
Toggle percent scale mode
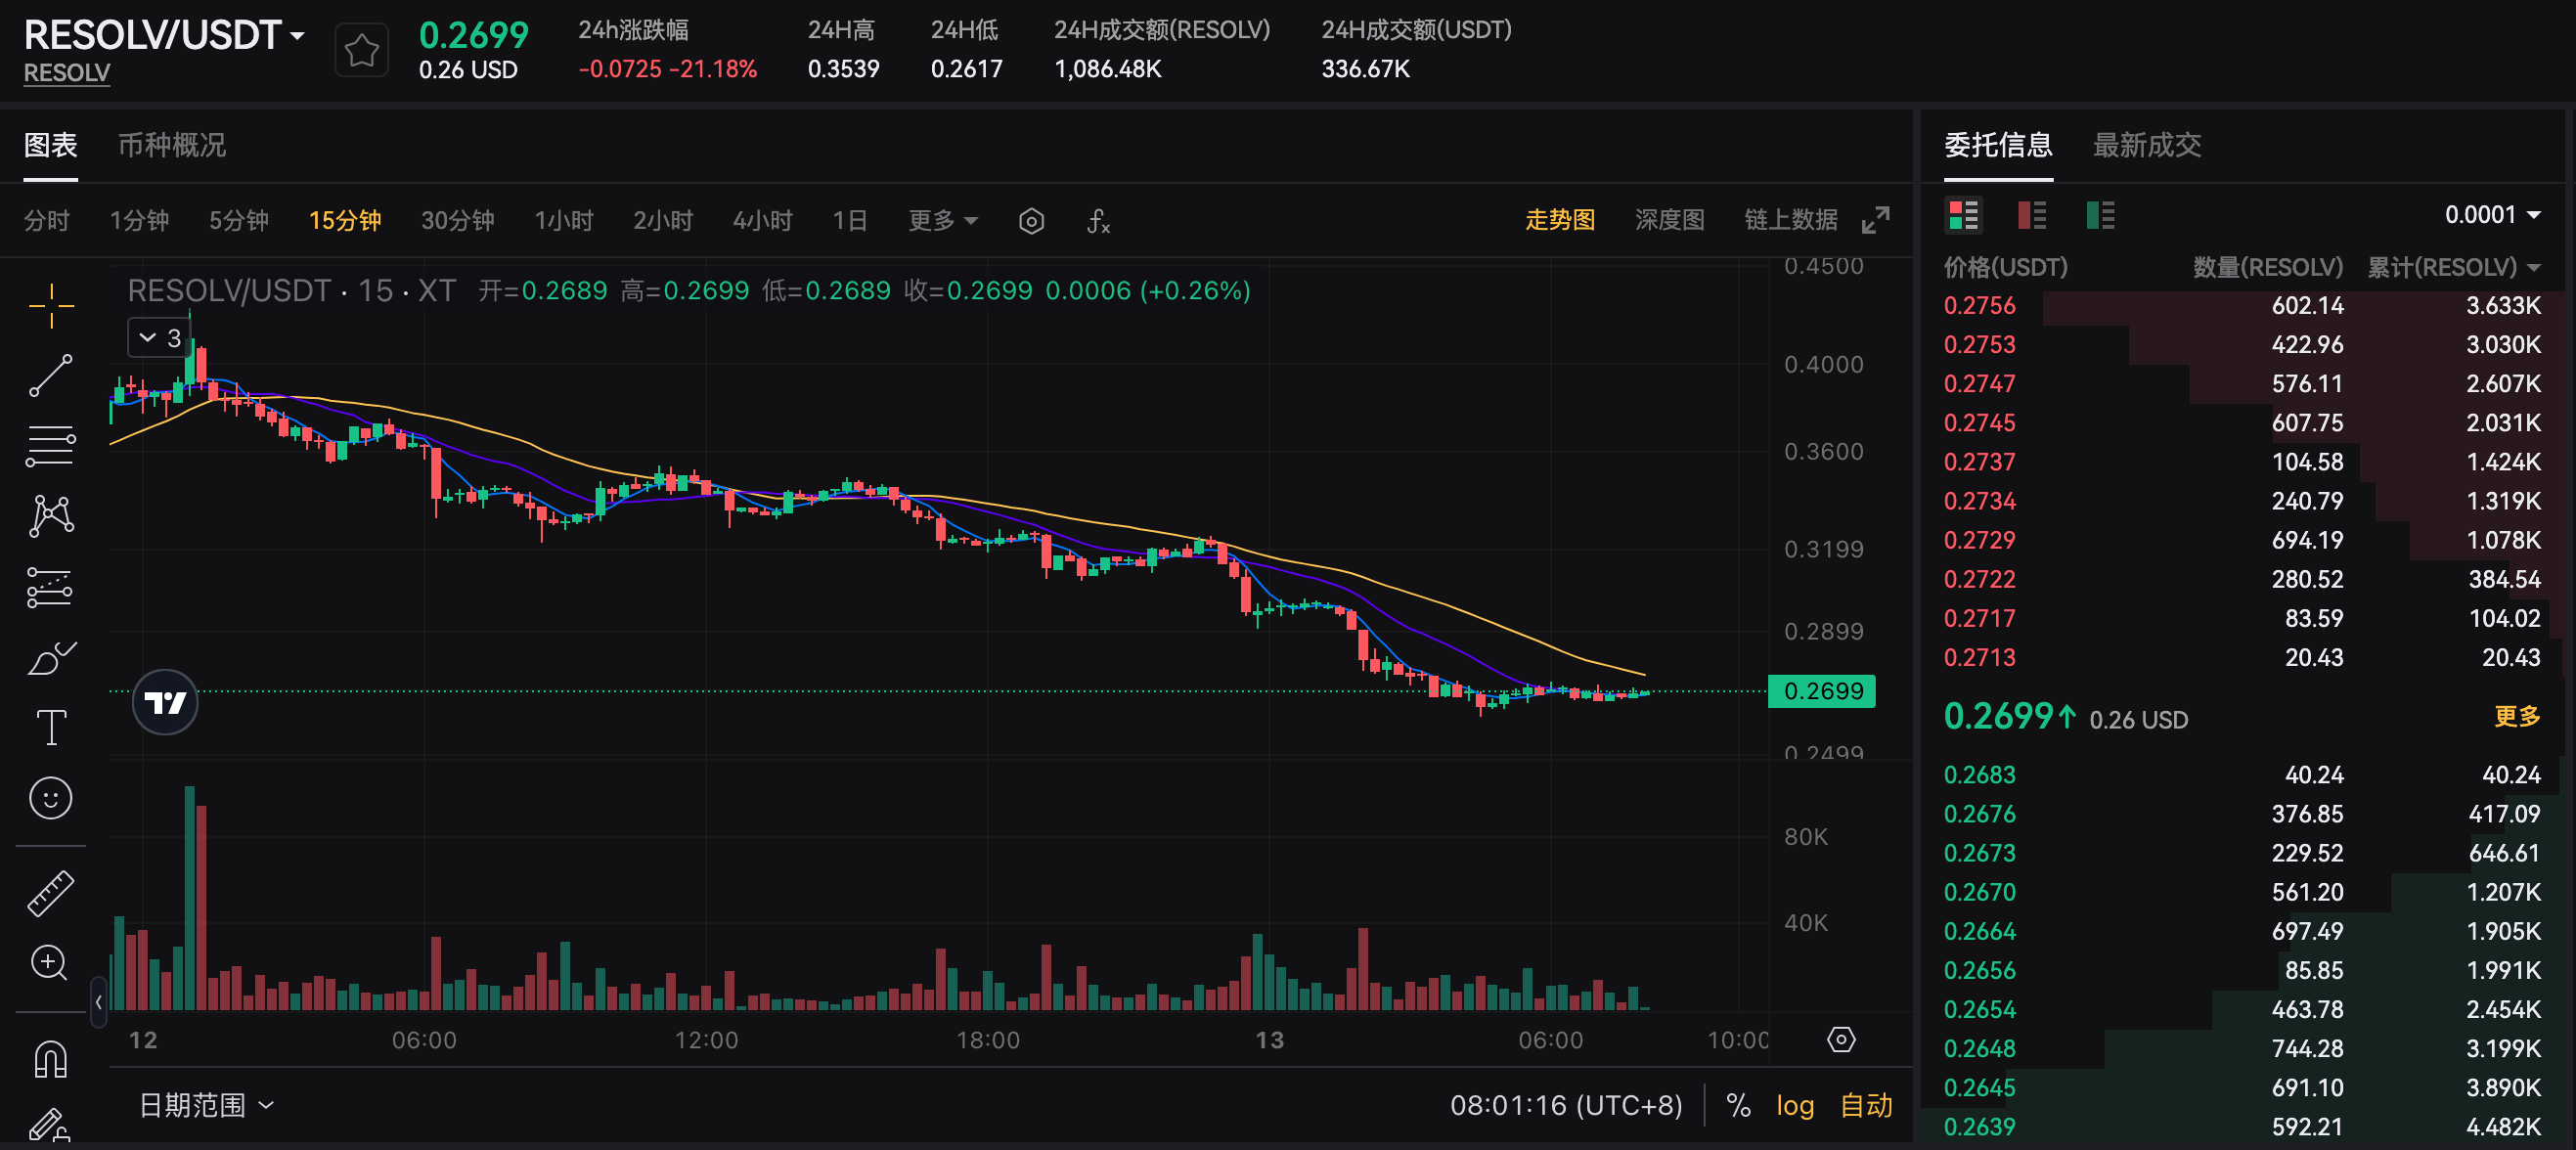1738,1105
